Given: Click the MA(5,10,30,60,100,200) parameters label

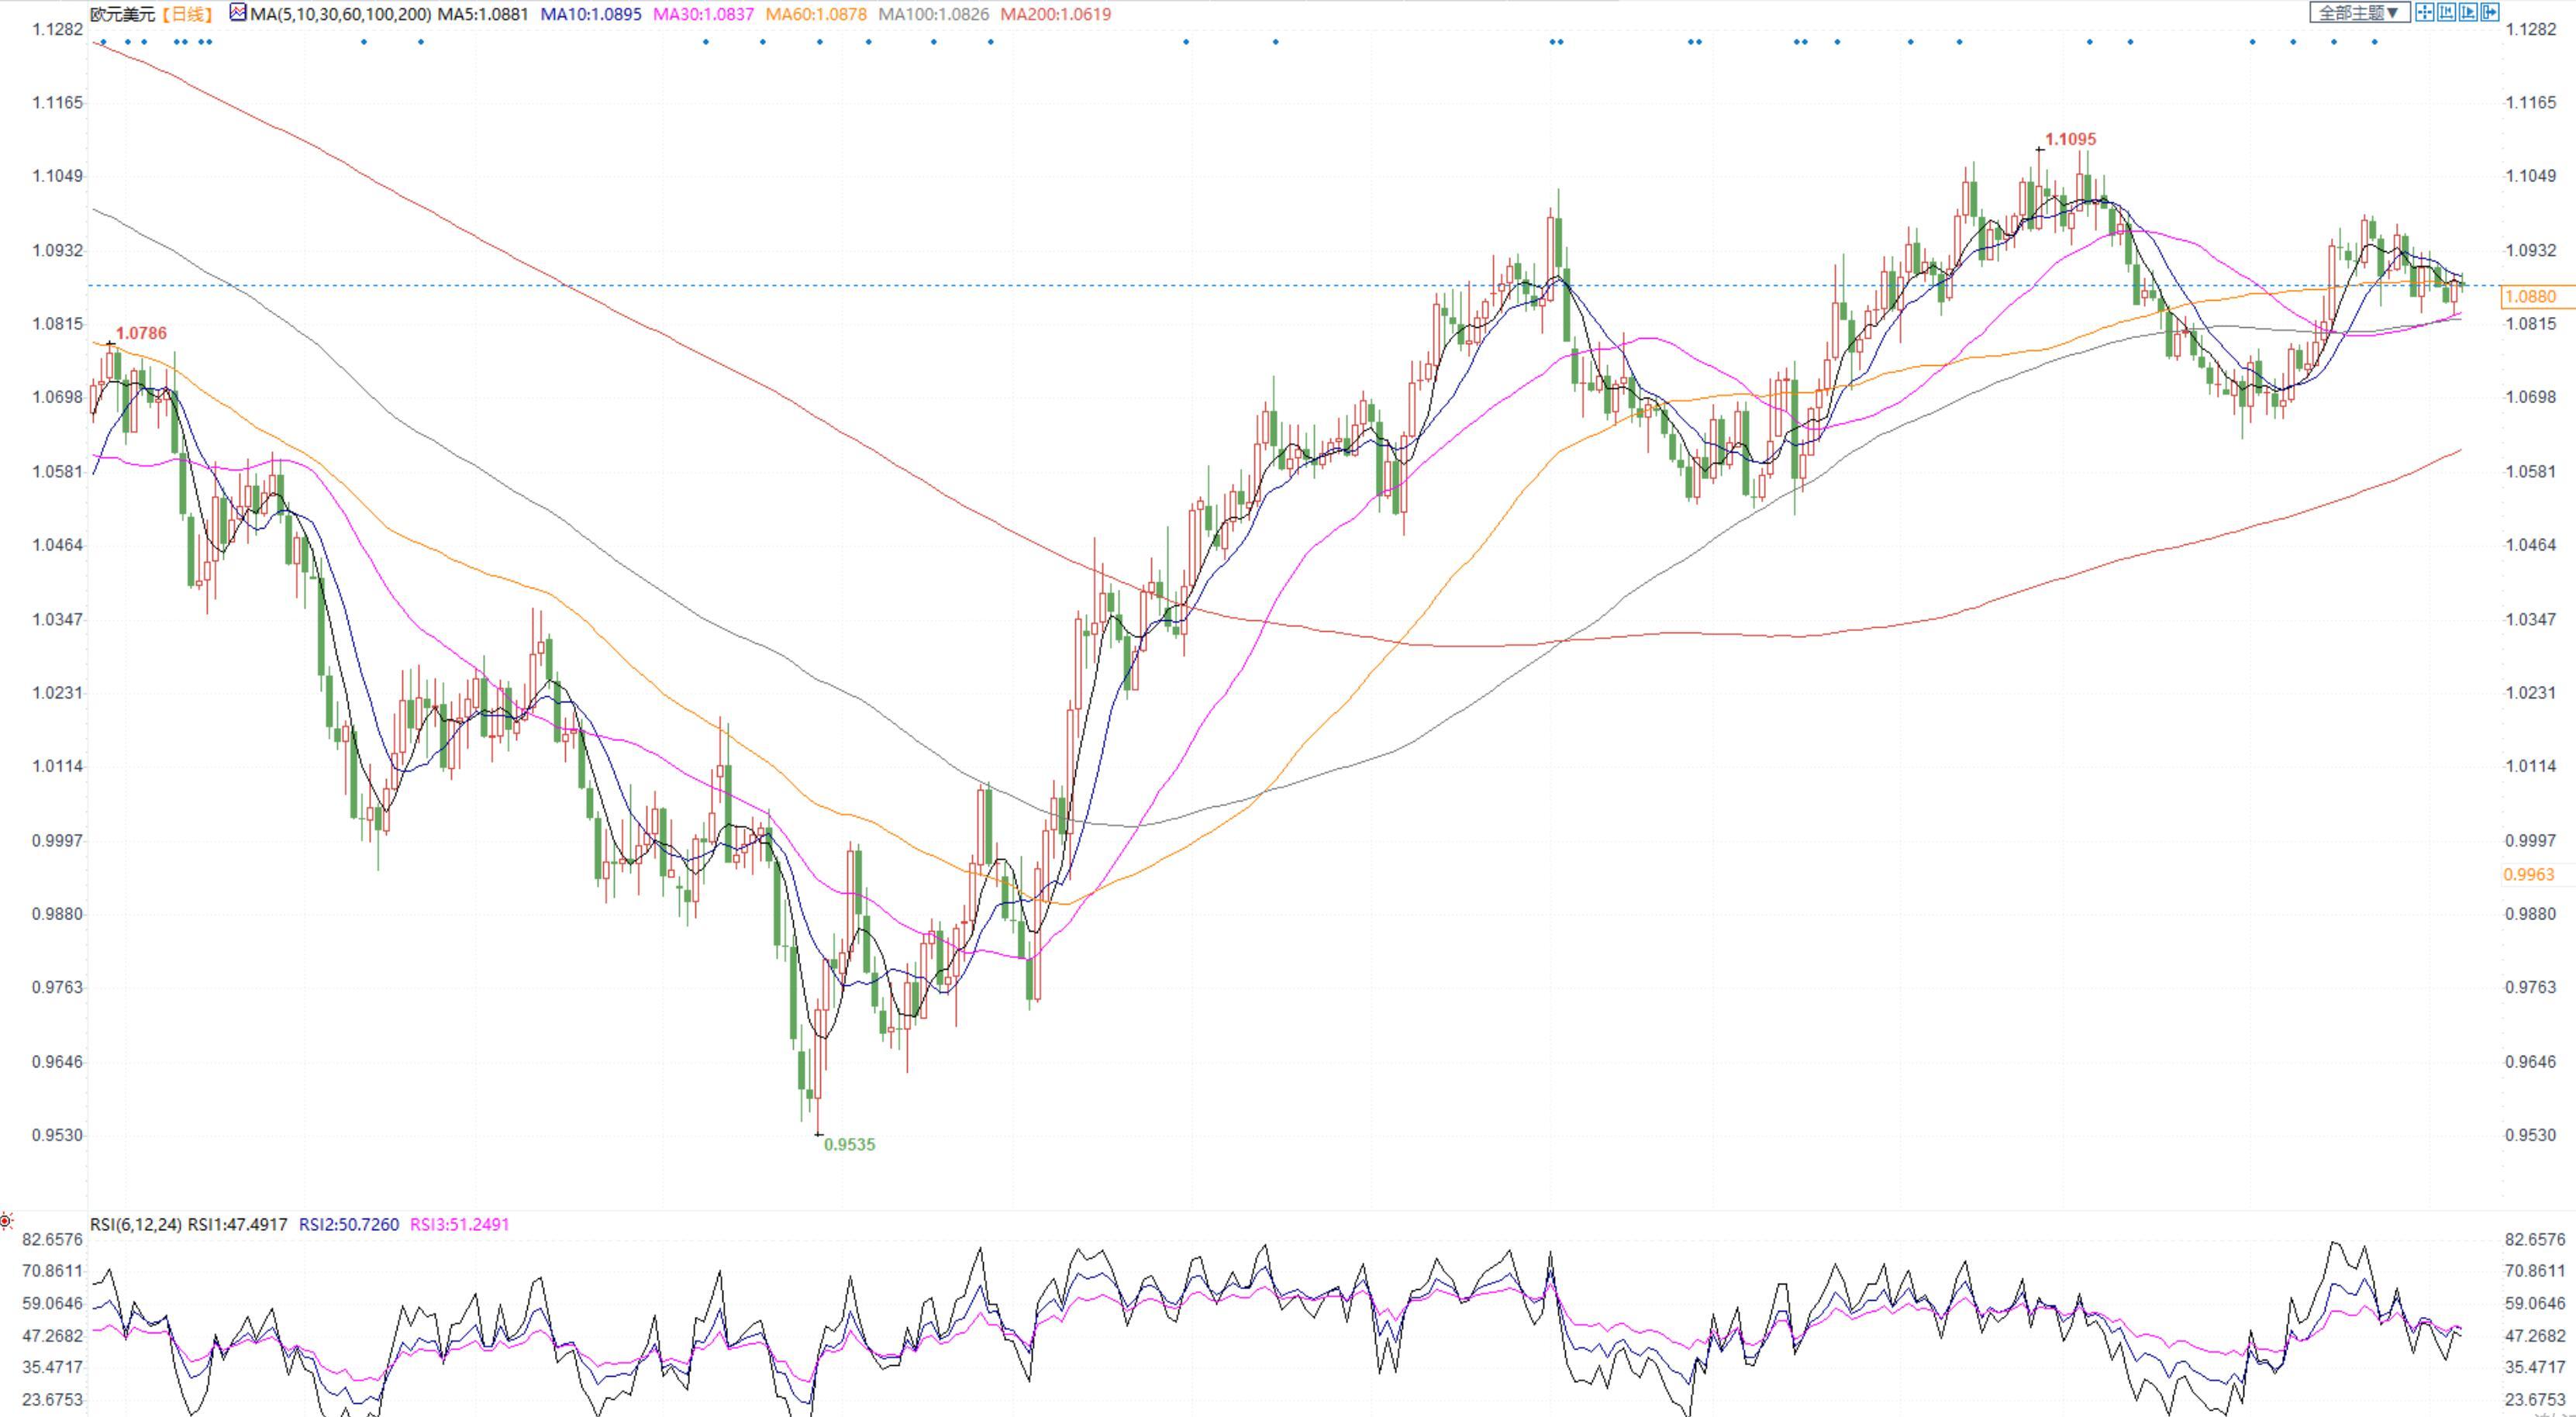Looking at the screenshot, I should click(341, 14).
